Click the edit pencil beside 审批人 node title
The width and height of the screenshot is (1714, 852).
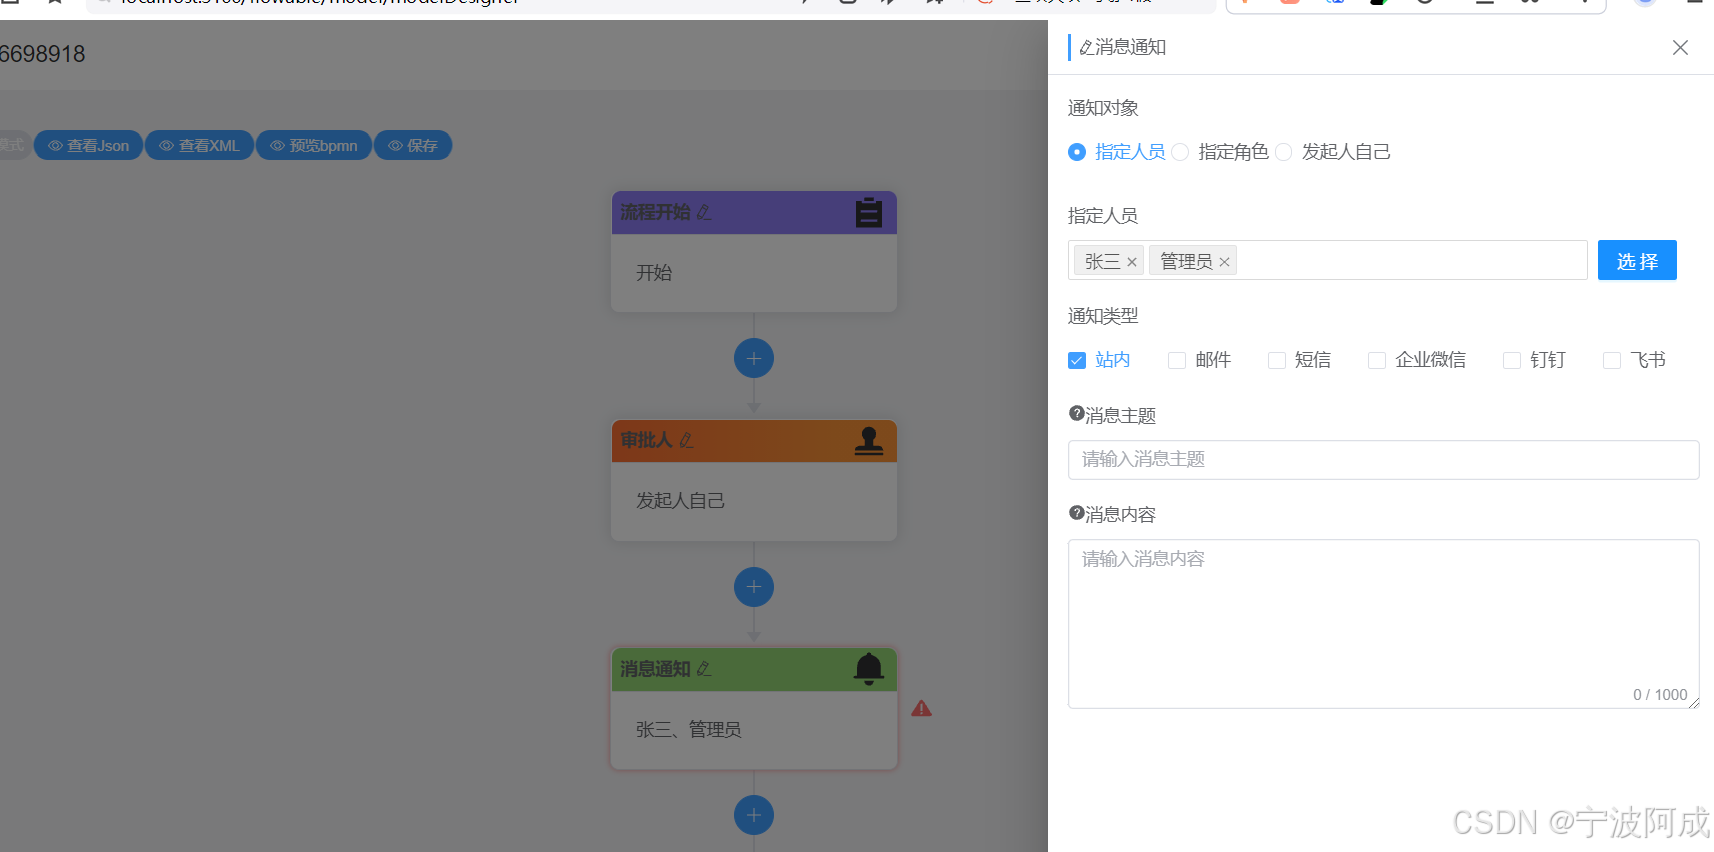(686, 440)
